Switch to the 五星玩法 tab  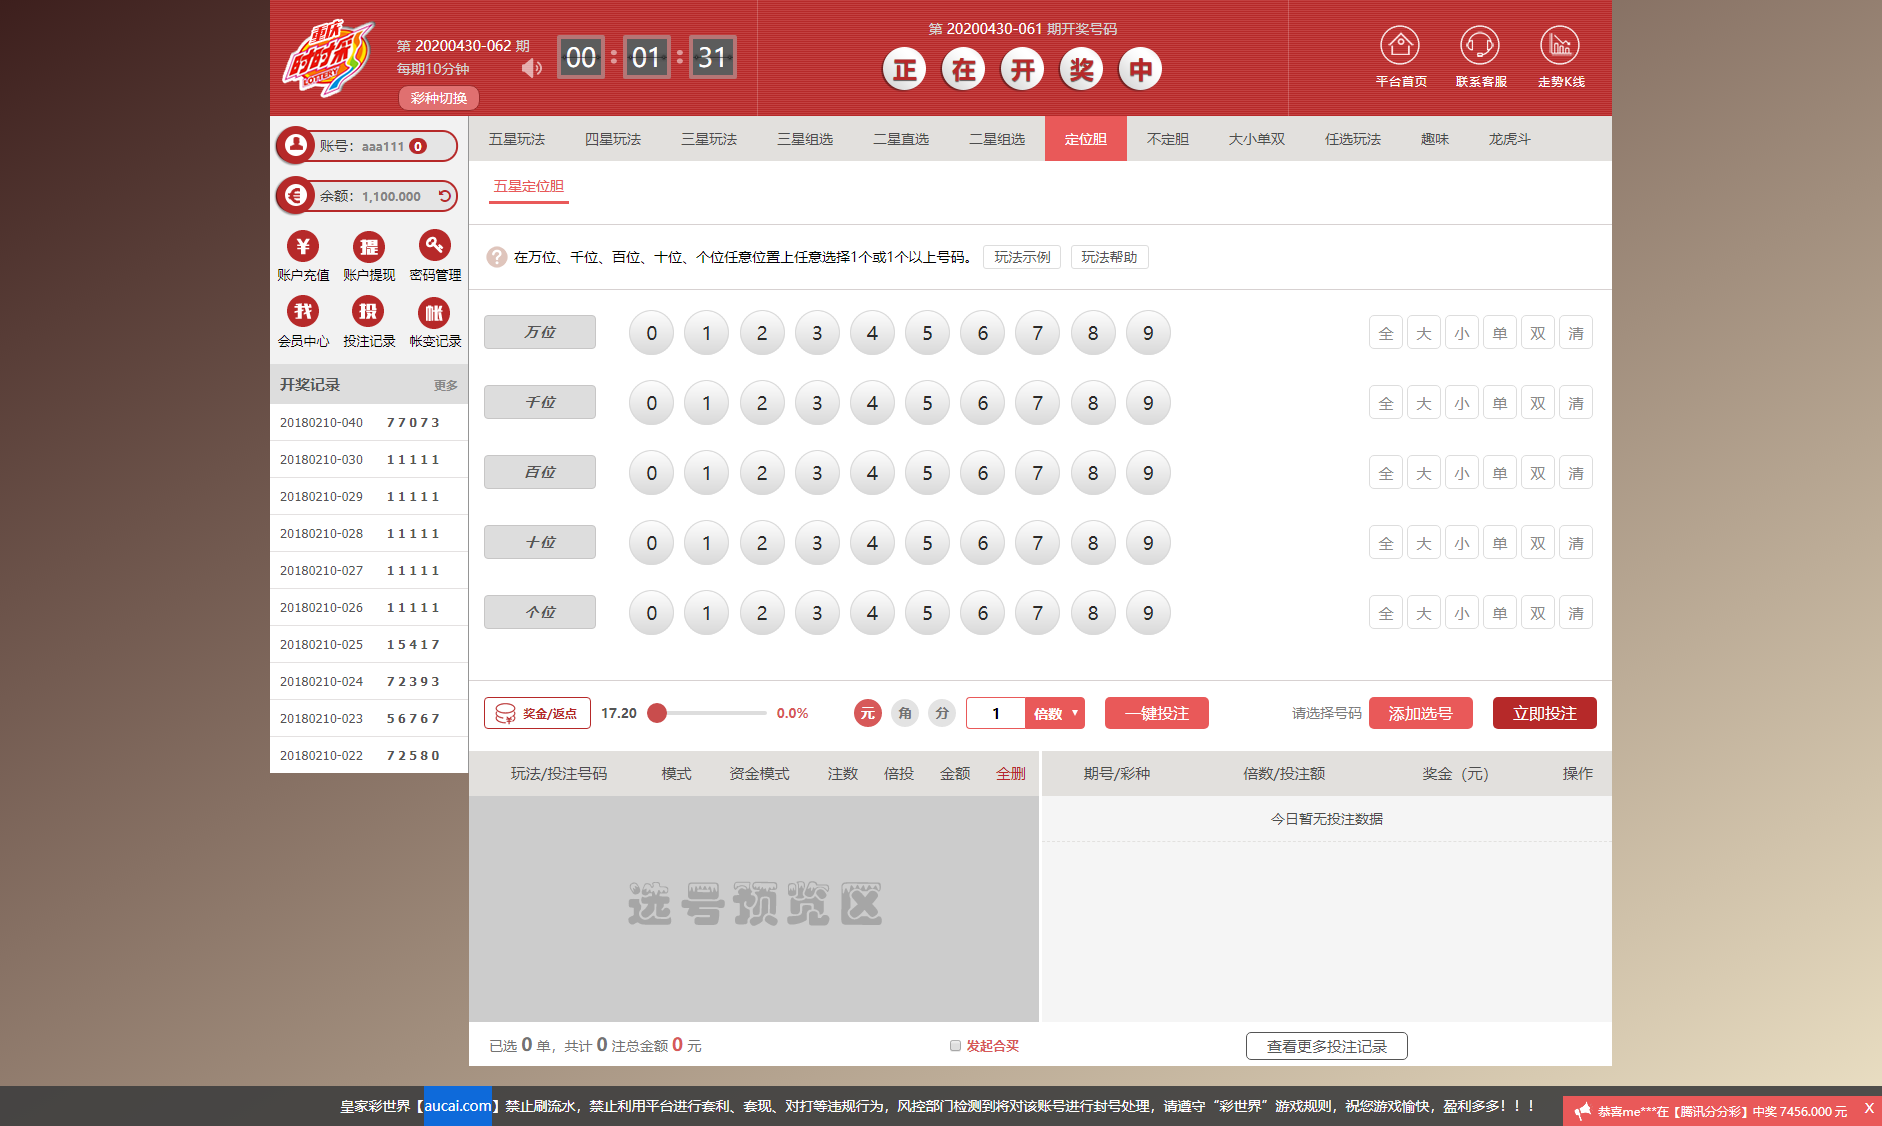[517, 139]
